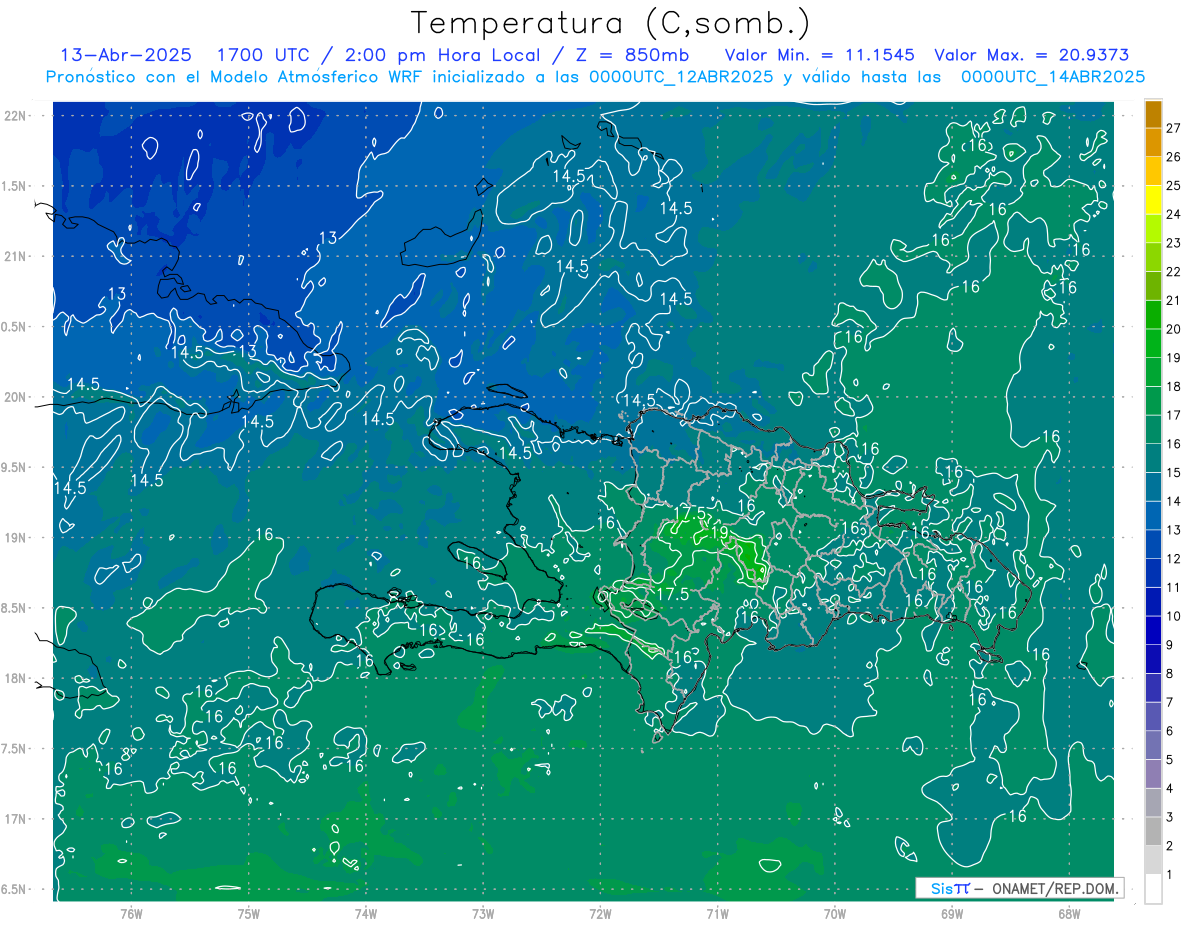Click the topmost brown-orange color scale swatch
Screen dimensions: 1200x927
click(1153, 114)
